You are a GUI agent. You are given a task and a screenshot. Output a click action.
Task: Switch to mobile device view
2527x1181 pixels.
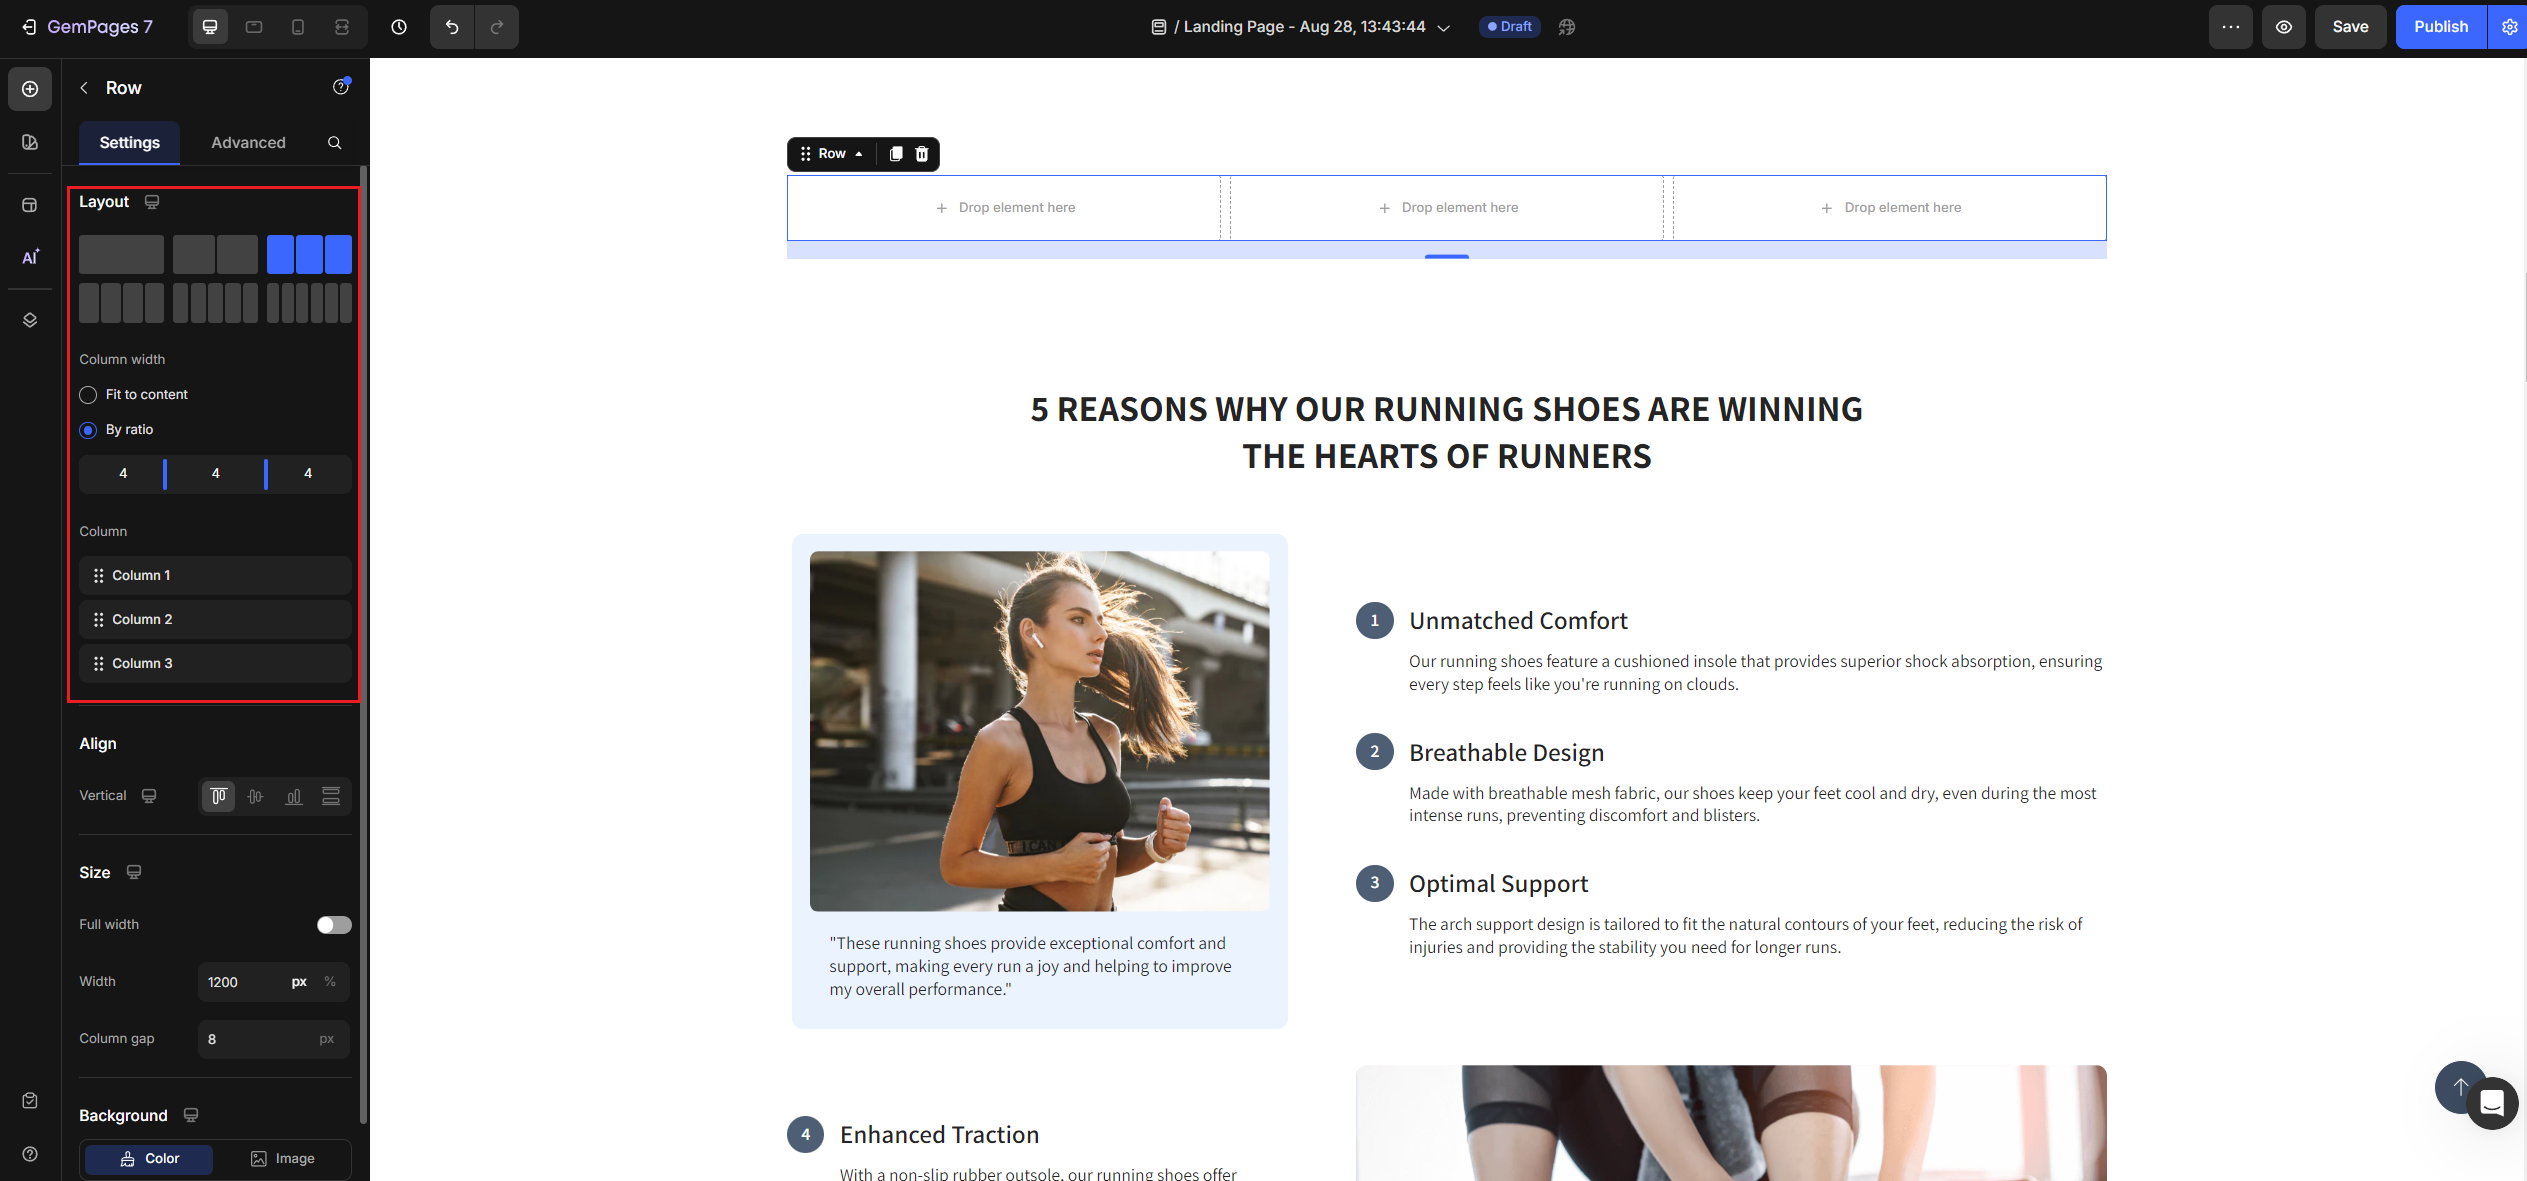click(x=298, y=27)
